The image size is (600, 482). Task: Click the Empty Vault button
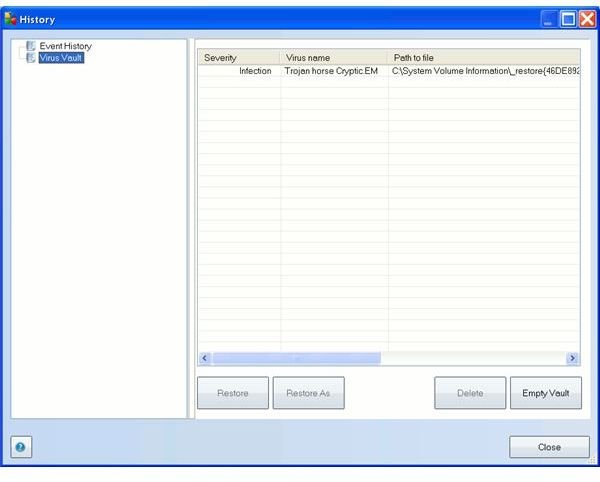pos(546,393)
